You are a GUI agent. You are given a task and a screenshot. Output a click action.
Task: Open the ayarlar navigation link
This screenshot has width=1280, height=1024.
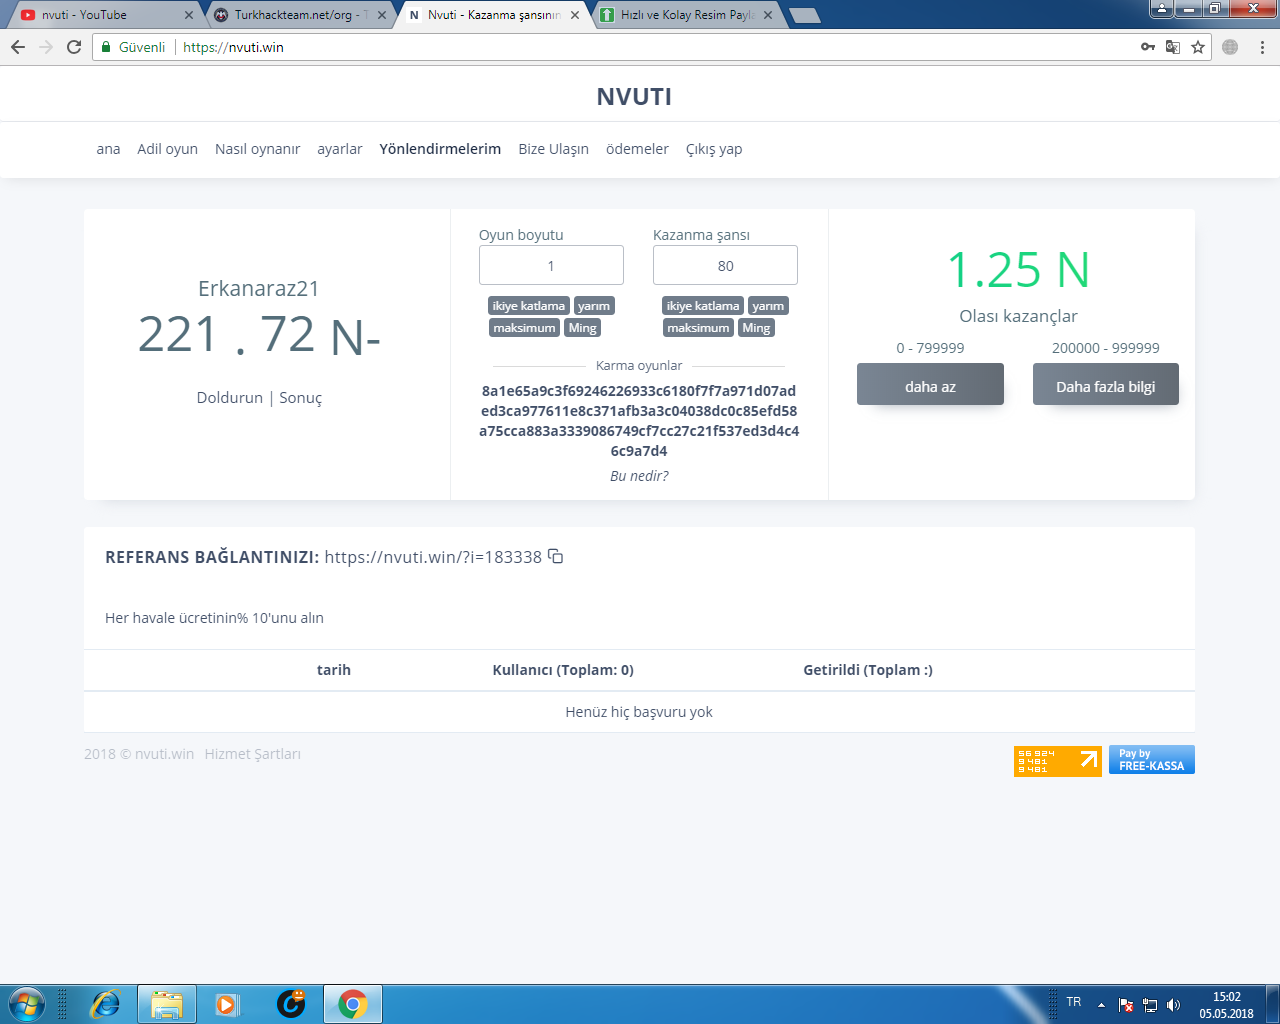coord(339,149)
